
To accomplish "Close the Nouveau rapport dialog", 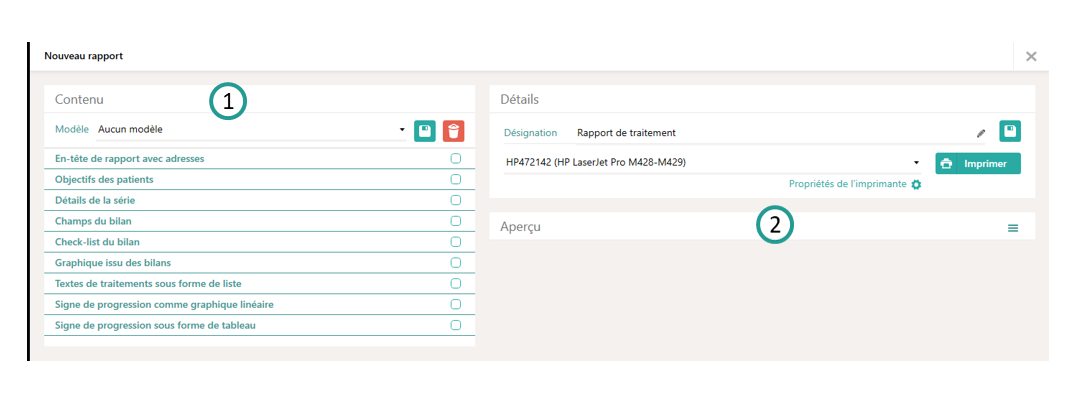I will point(1031,56).
